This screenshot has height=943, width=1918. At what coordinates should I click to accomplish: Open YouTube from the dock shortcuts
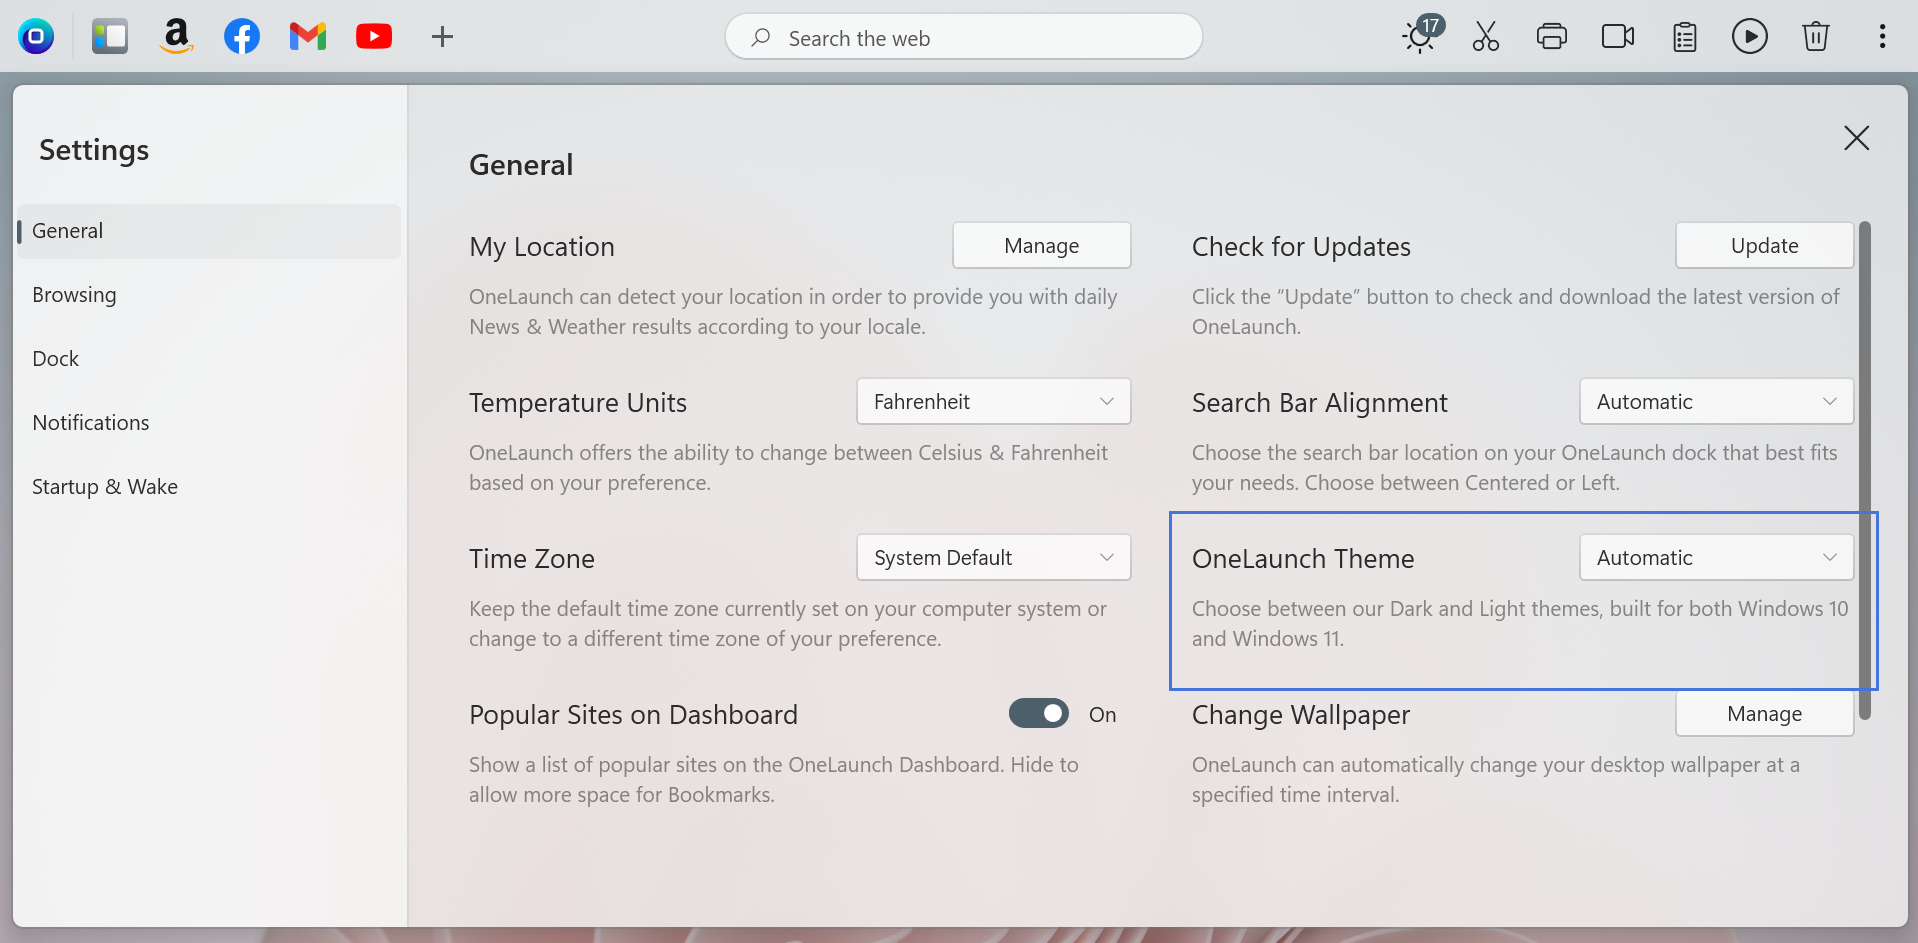click(373, 36)
